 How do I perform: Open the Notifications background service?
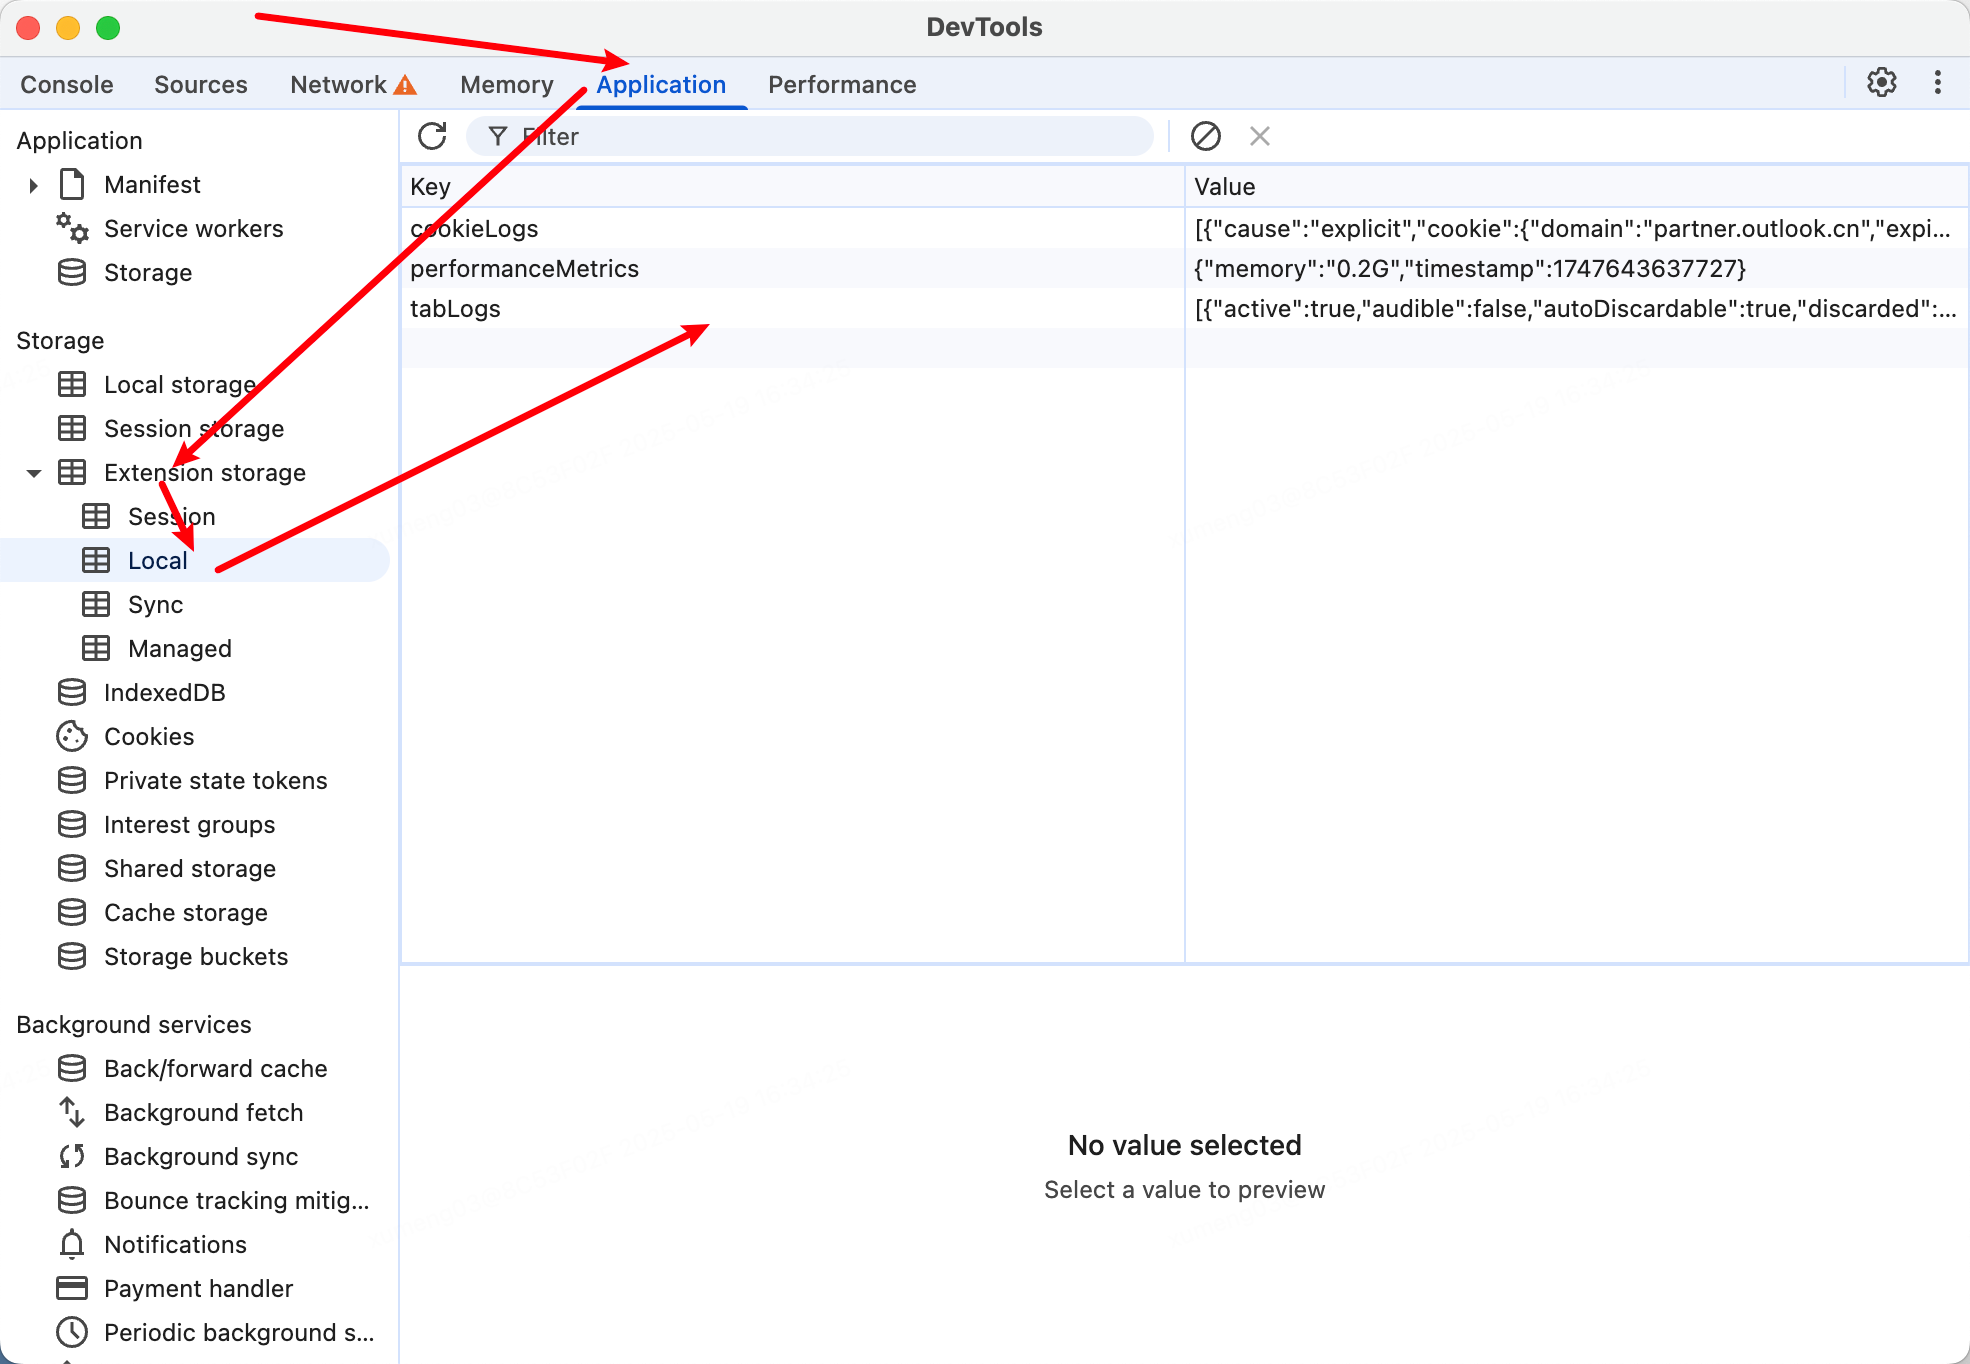pos(175,1245)
